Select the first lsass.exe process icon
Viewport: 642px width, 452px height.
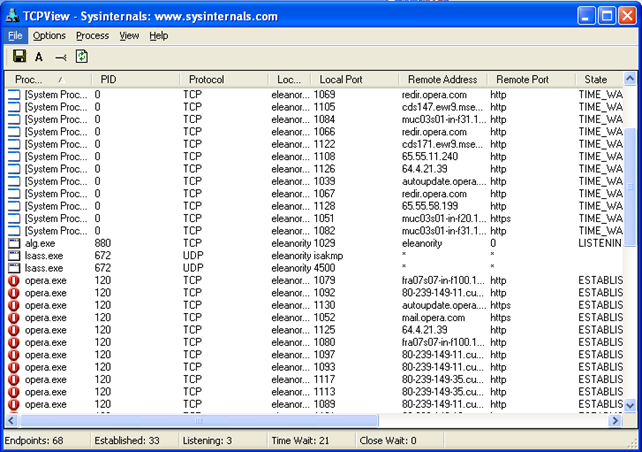click(x=14, y=256)
